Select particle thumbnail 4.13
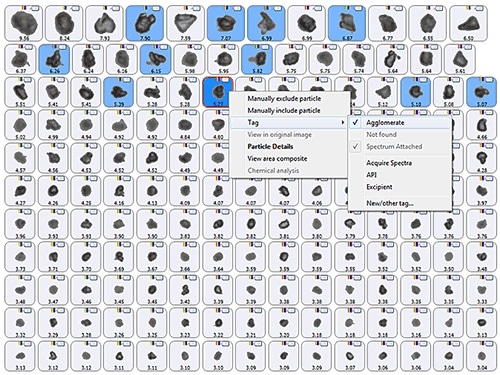This screenshot has height=375, width=500. (x=152, y=191)
